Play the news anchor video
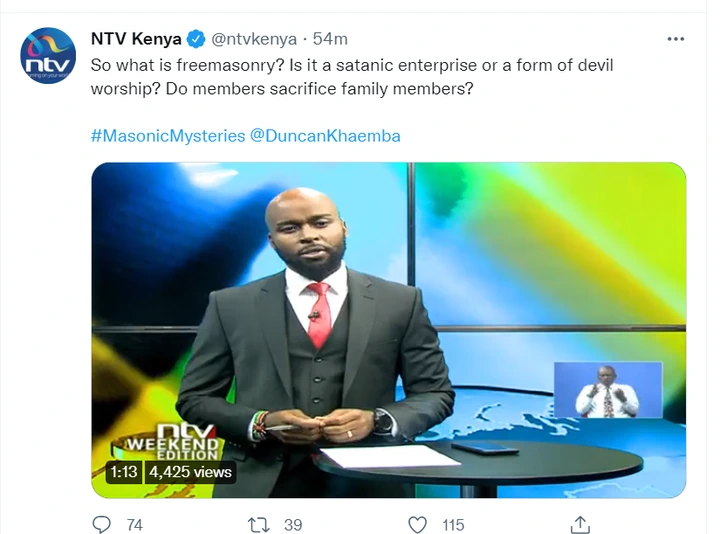 (x=388, y=330)
